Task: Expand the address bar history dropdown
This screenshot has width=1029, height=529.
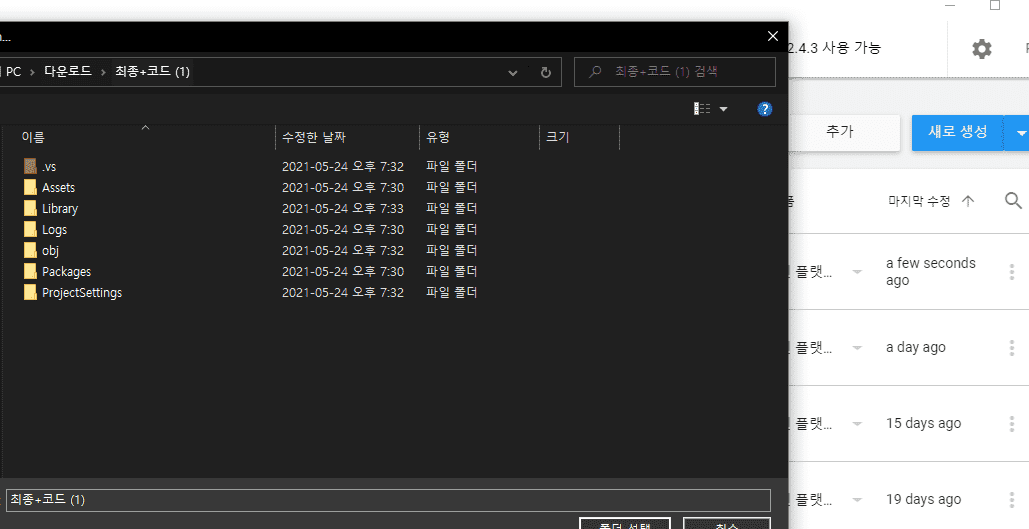Action: click(513, 72)
